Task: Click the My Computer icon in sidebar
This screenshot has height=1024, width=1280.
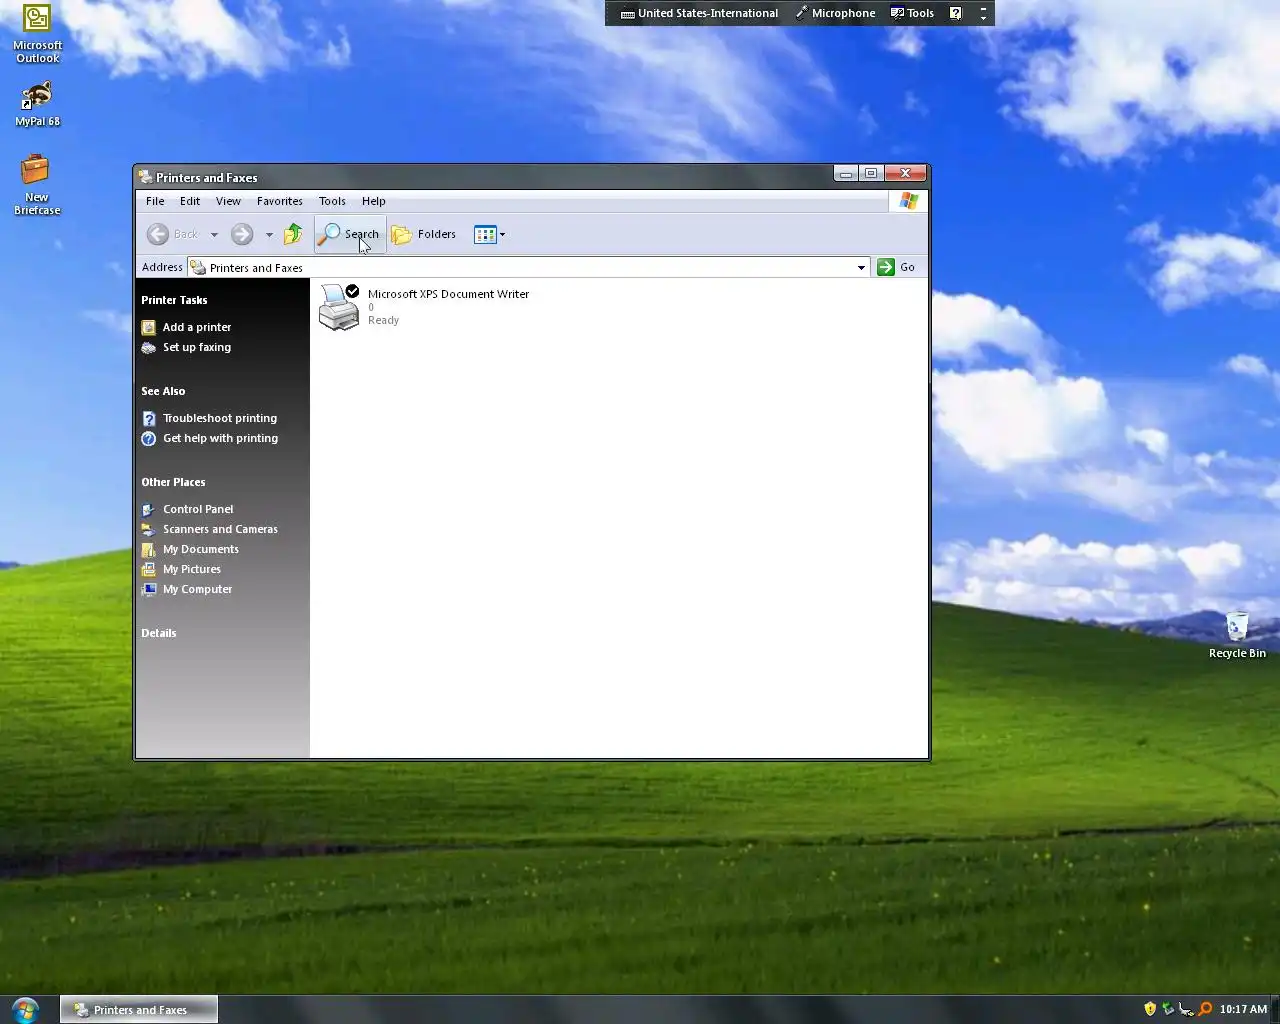Action: pyautogui.click(x=149, y=589)
